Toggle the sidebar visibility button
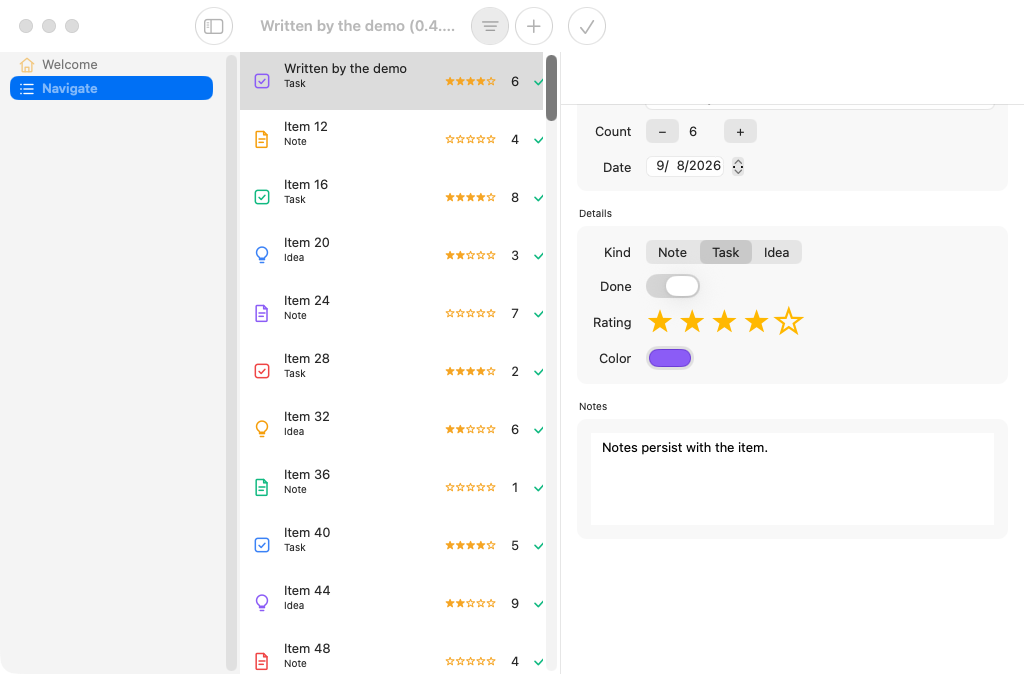 [214, 26]
